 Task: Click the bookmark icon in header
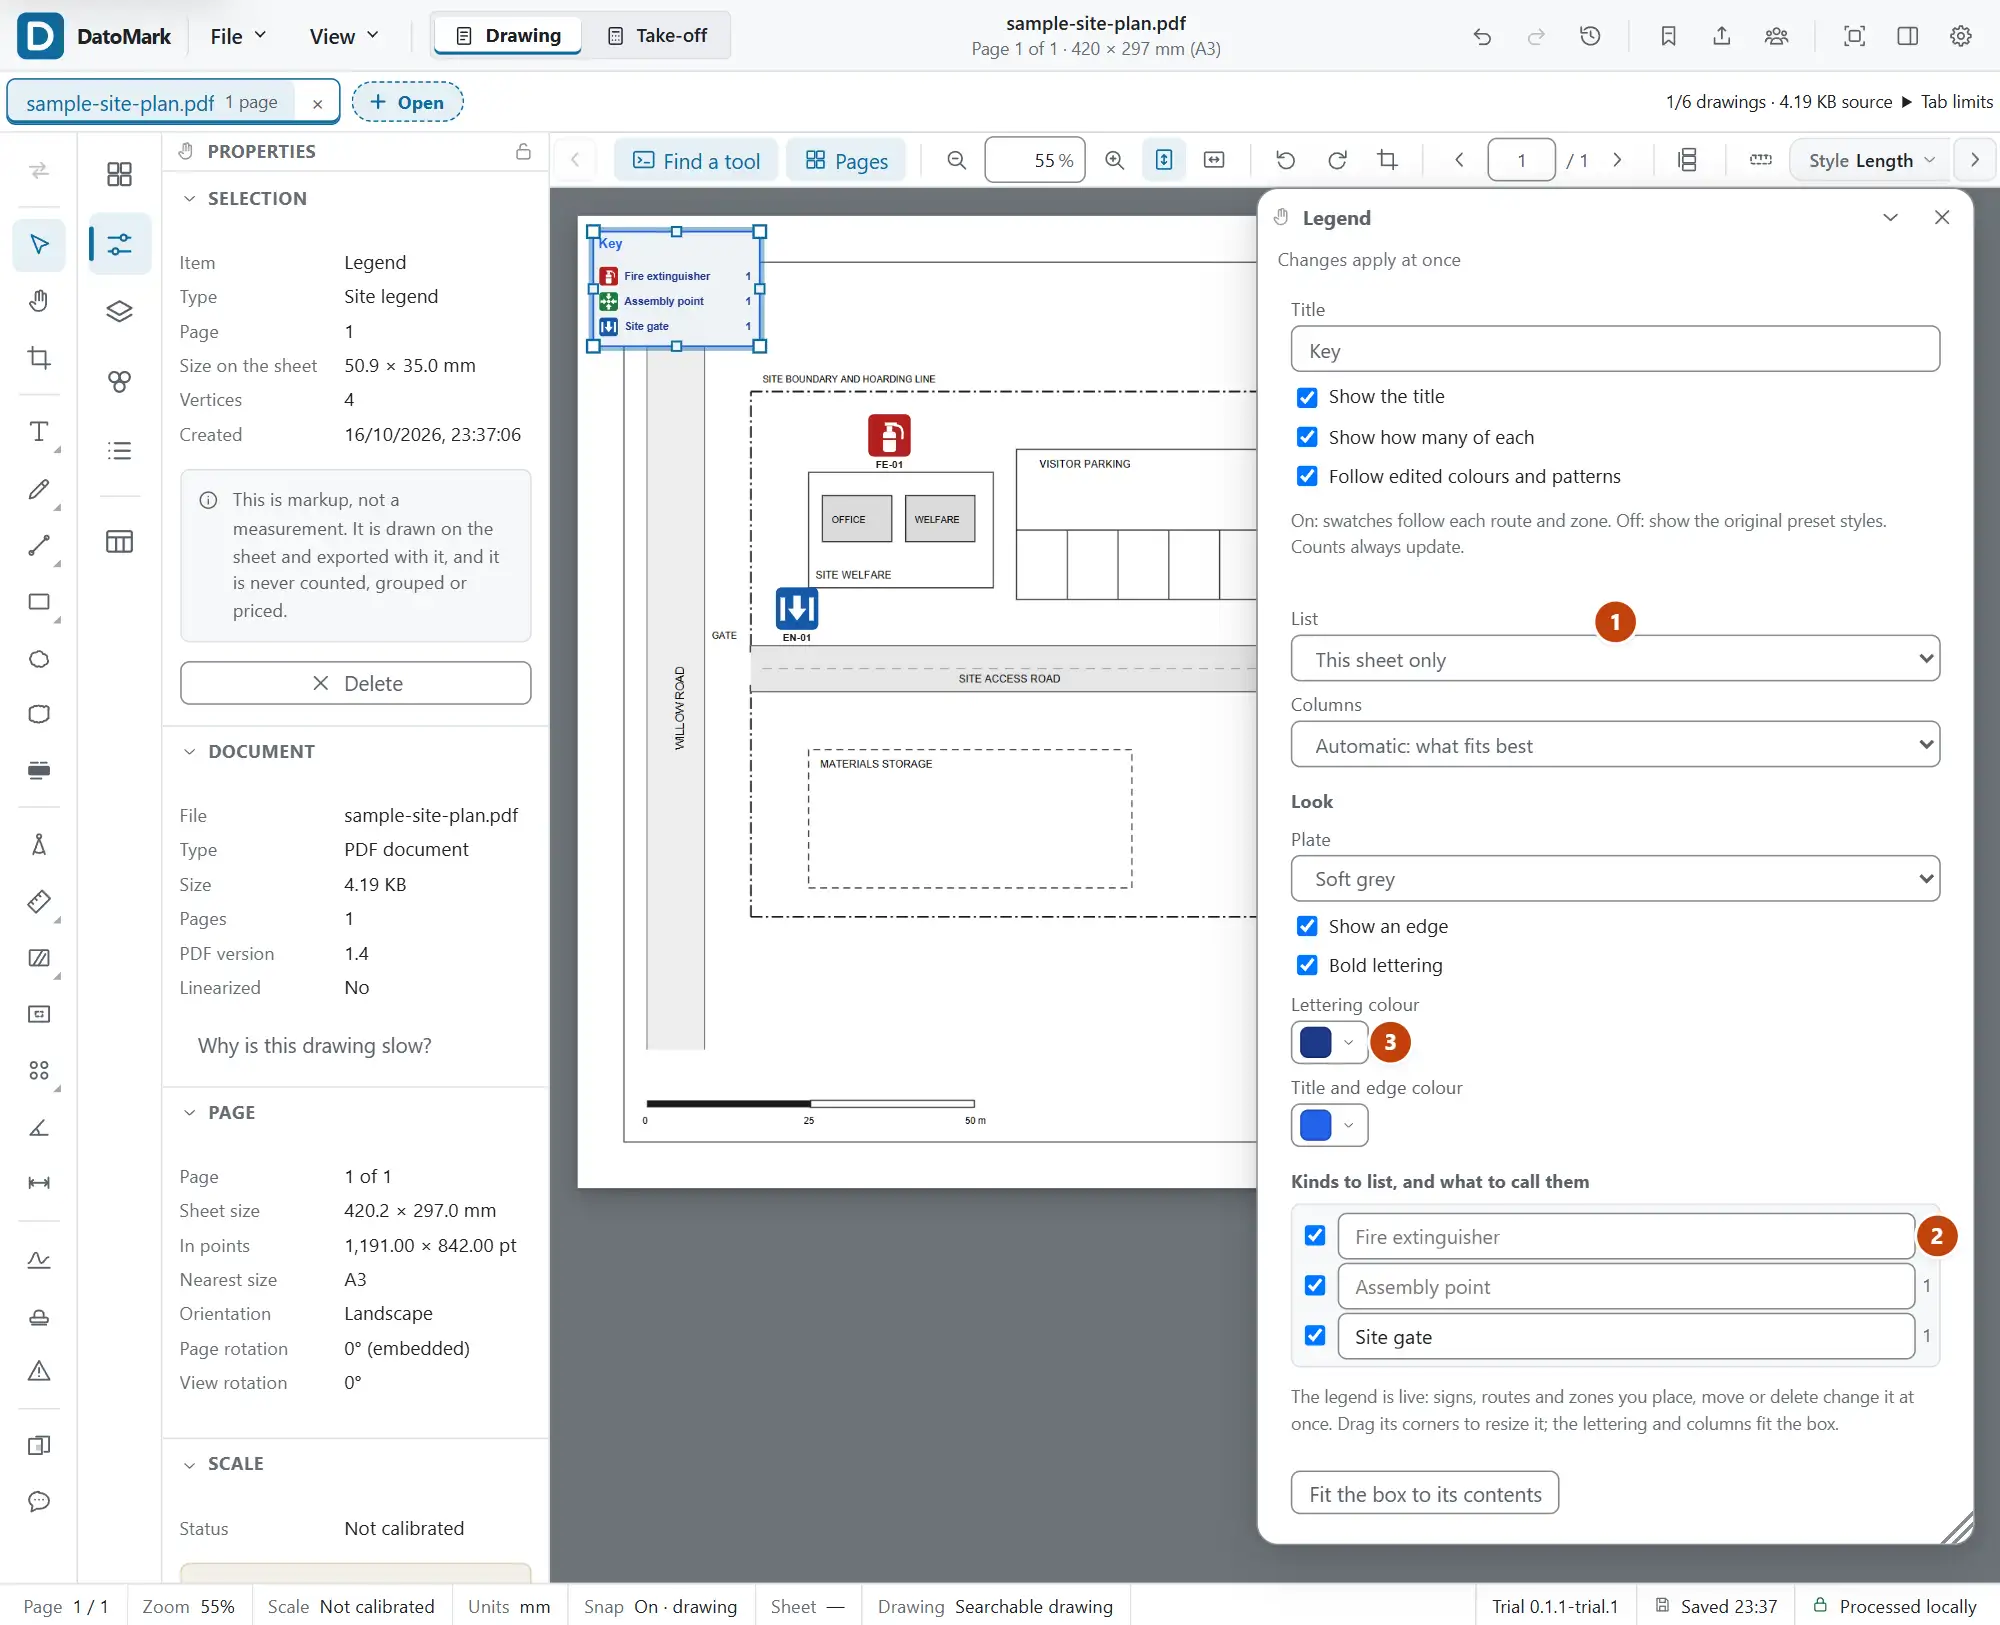tap(1668, 36)
